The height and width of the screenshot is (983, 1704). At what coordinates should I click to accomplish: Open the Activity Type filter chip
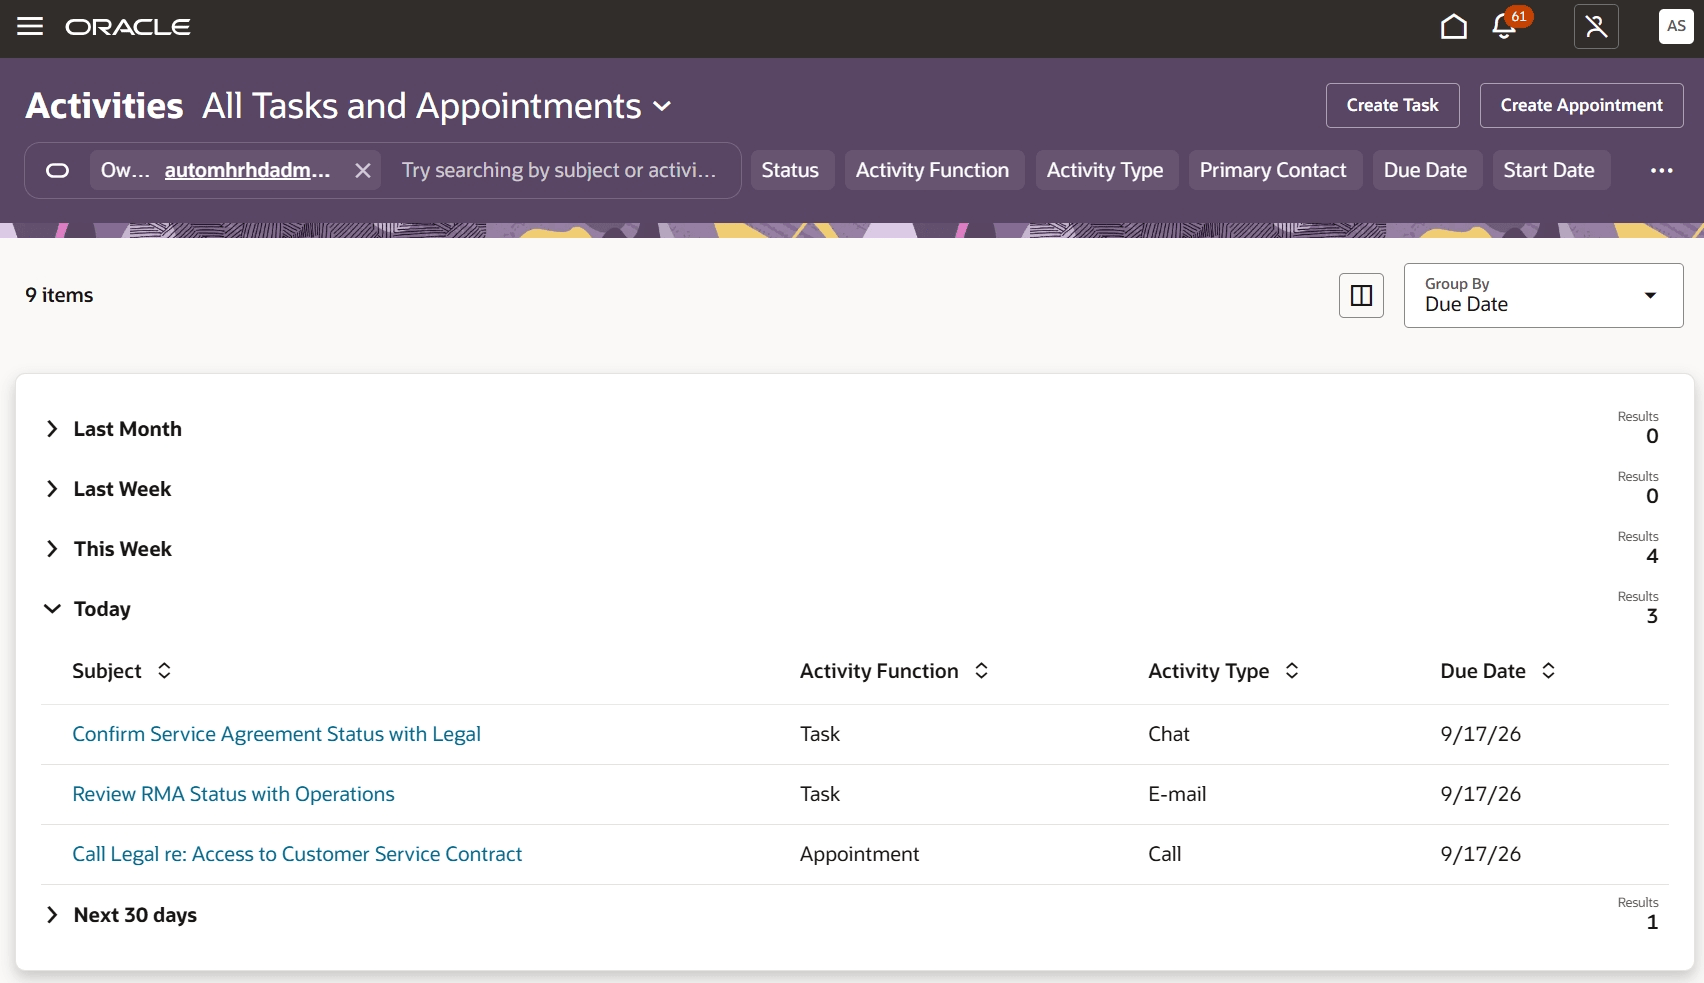tap(1105, 171)
